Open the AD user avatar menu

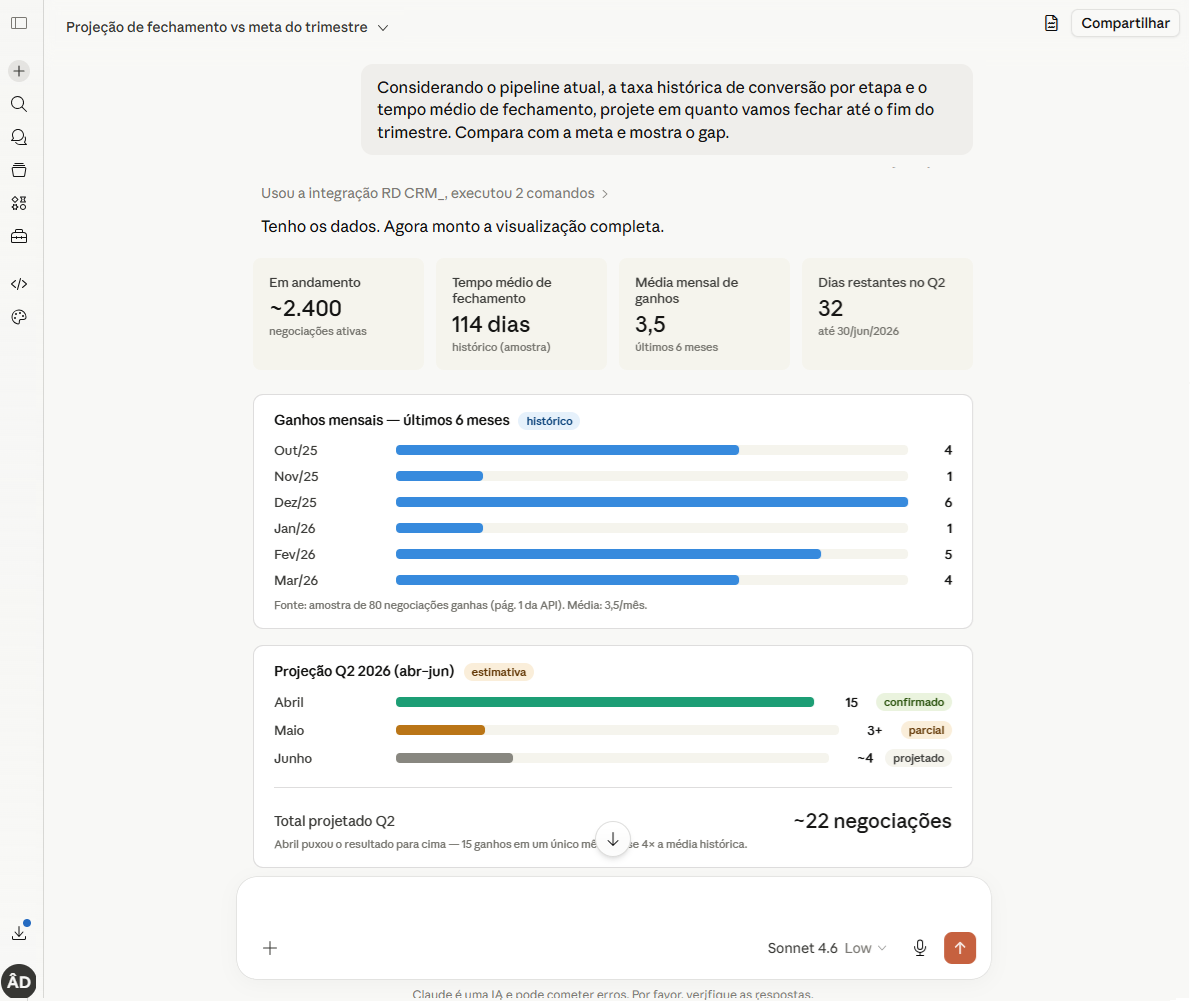19,981
